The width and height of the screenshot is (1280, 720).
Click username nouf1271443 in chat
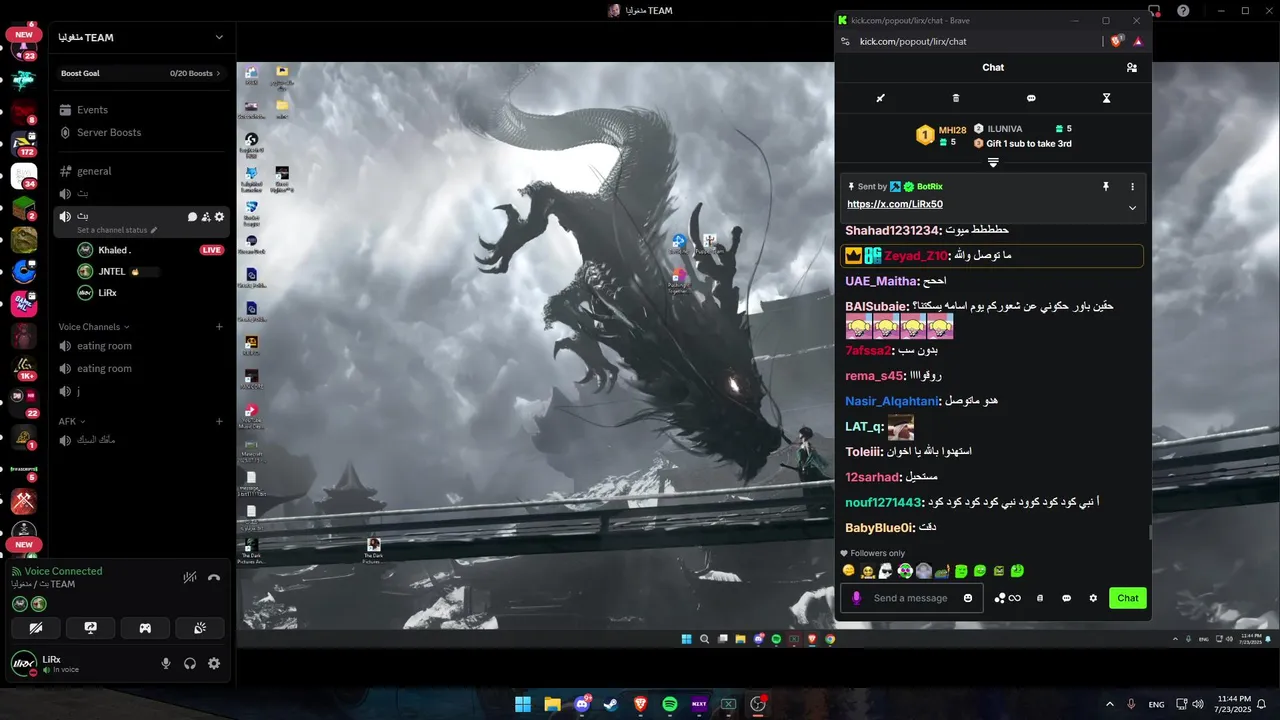tap(883, 502)
